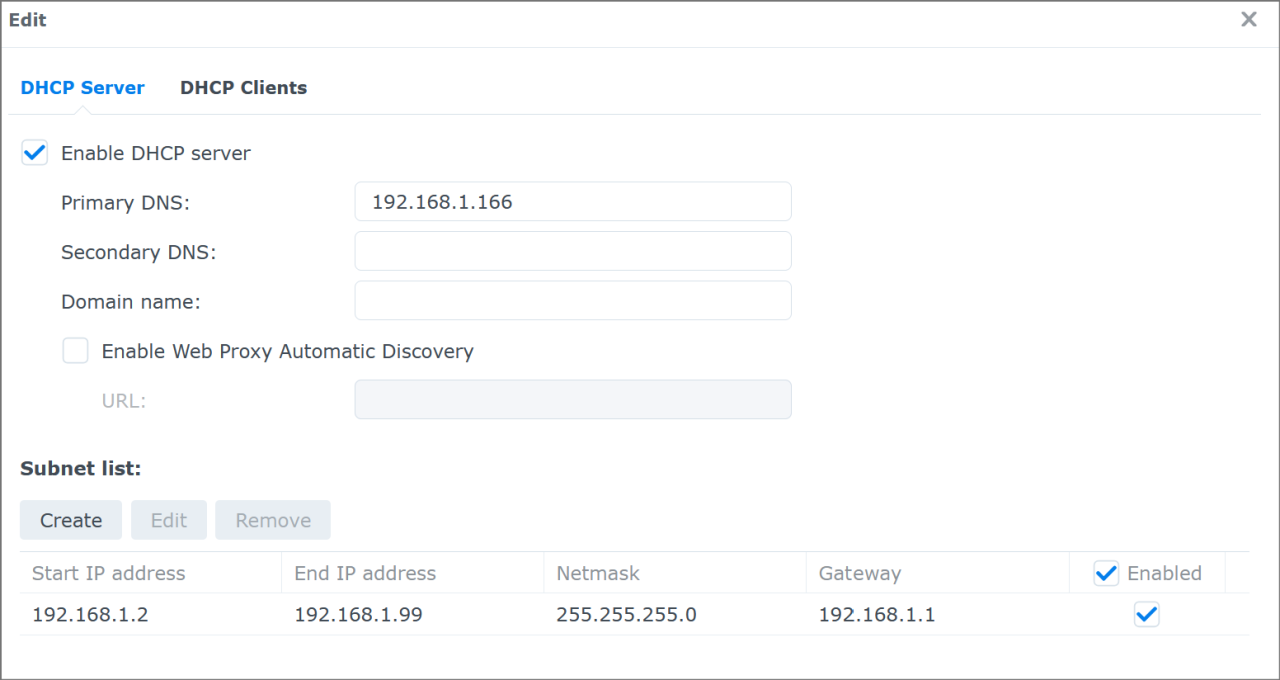Click the Primary DNS input field
This screenshot has height=680, width=1280.
point(572,201)
